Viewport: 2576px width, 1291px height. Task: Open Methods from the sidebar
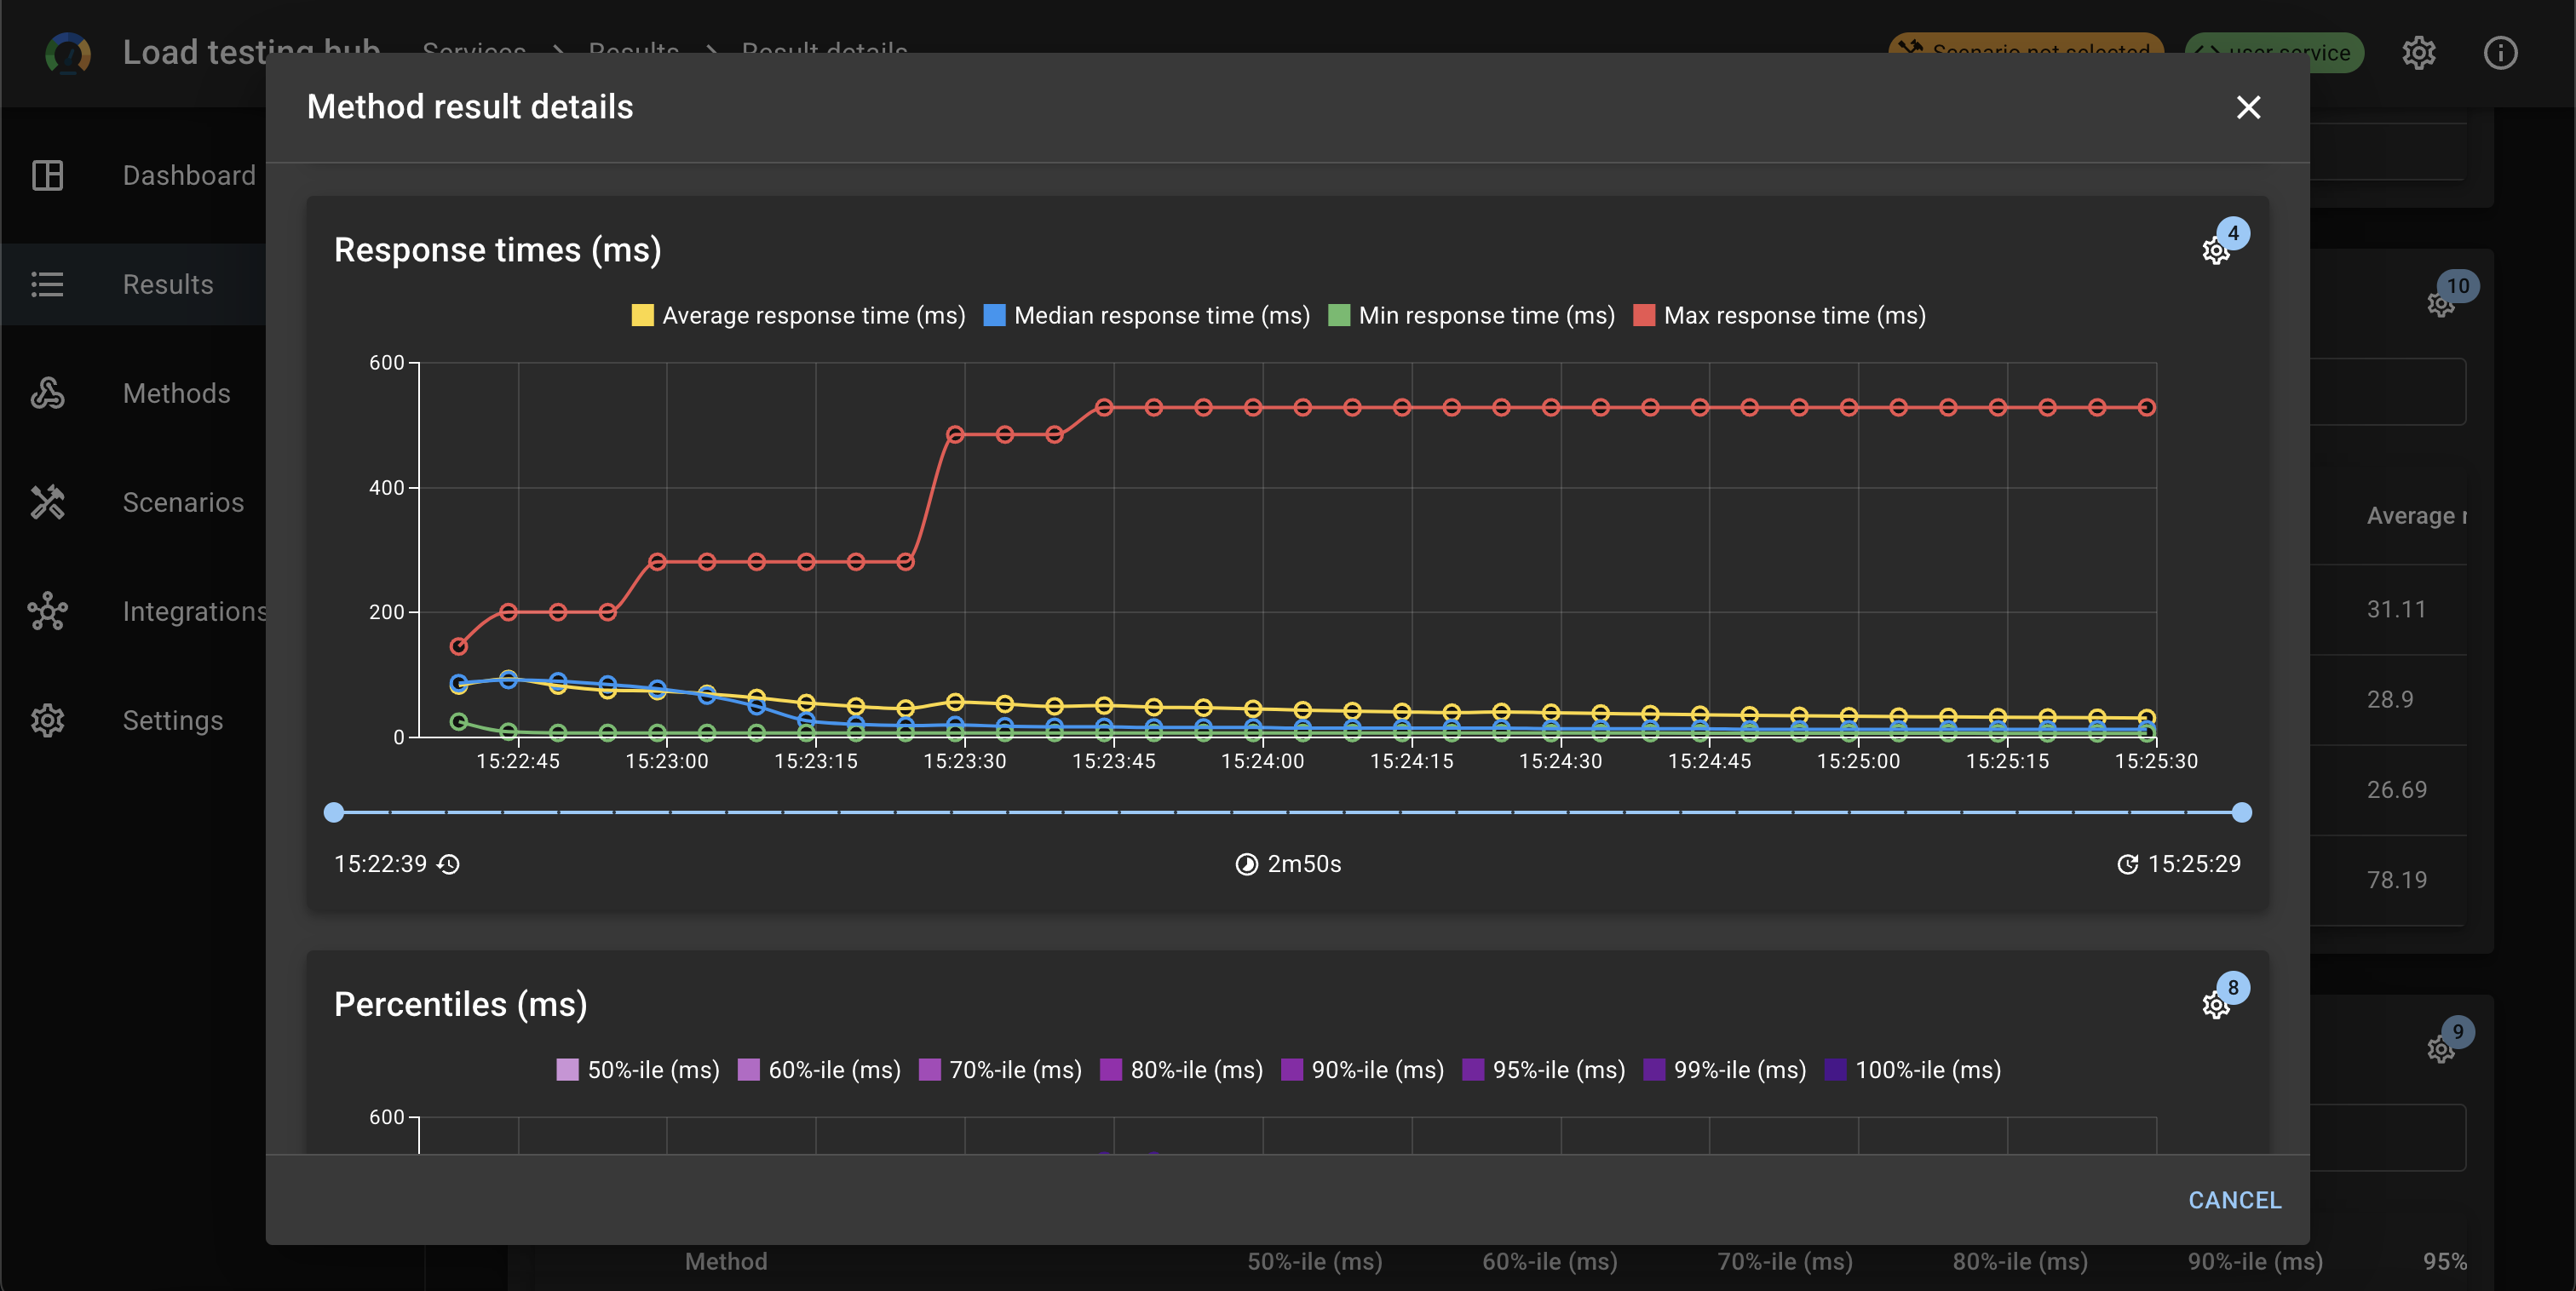coord(133,394)
